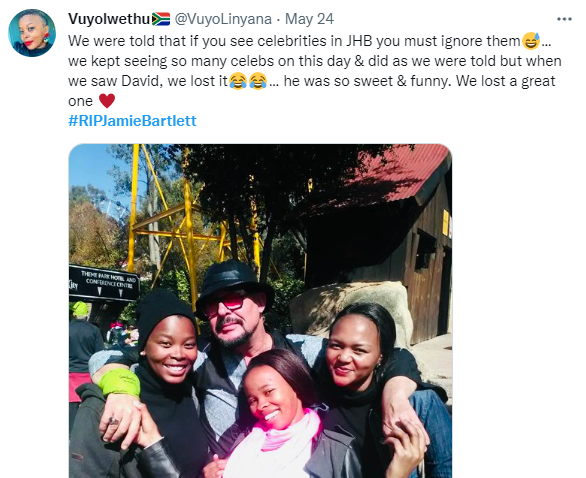Open the @VuyoLinyana handle link
This screenshot has height=478, width=586.
click(x=223, y=19)
